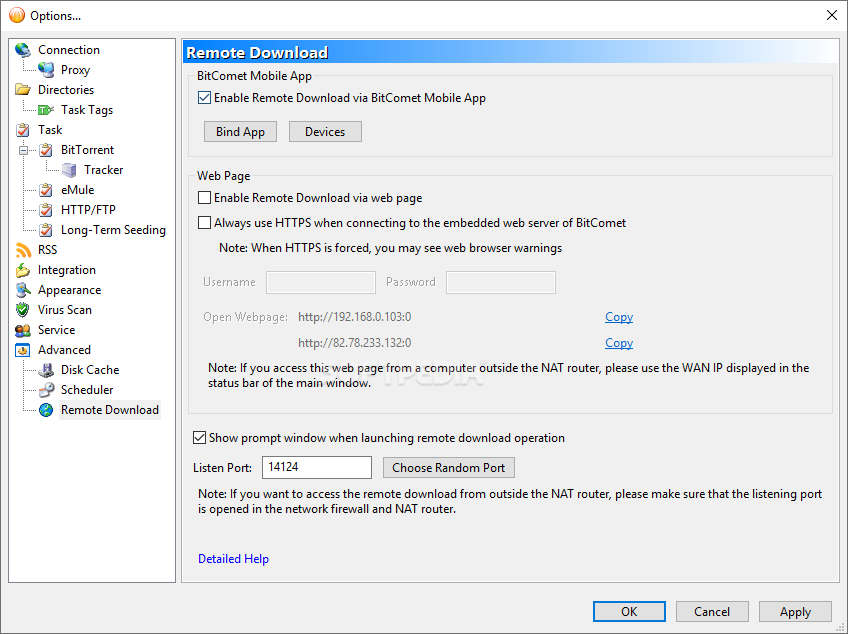Image resolution: width=848 pixels, height=634 pixels.
Task: Disable Remote Download via BitComet Mobile App
Action: [204, 98]
